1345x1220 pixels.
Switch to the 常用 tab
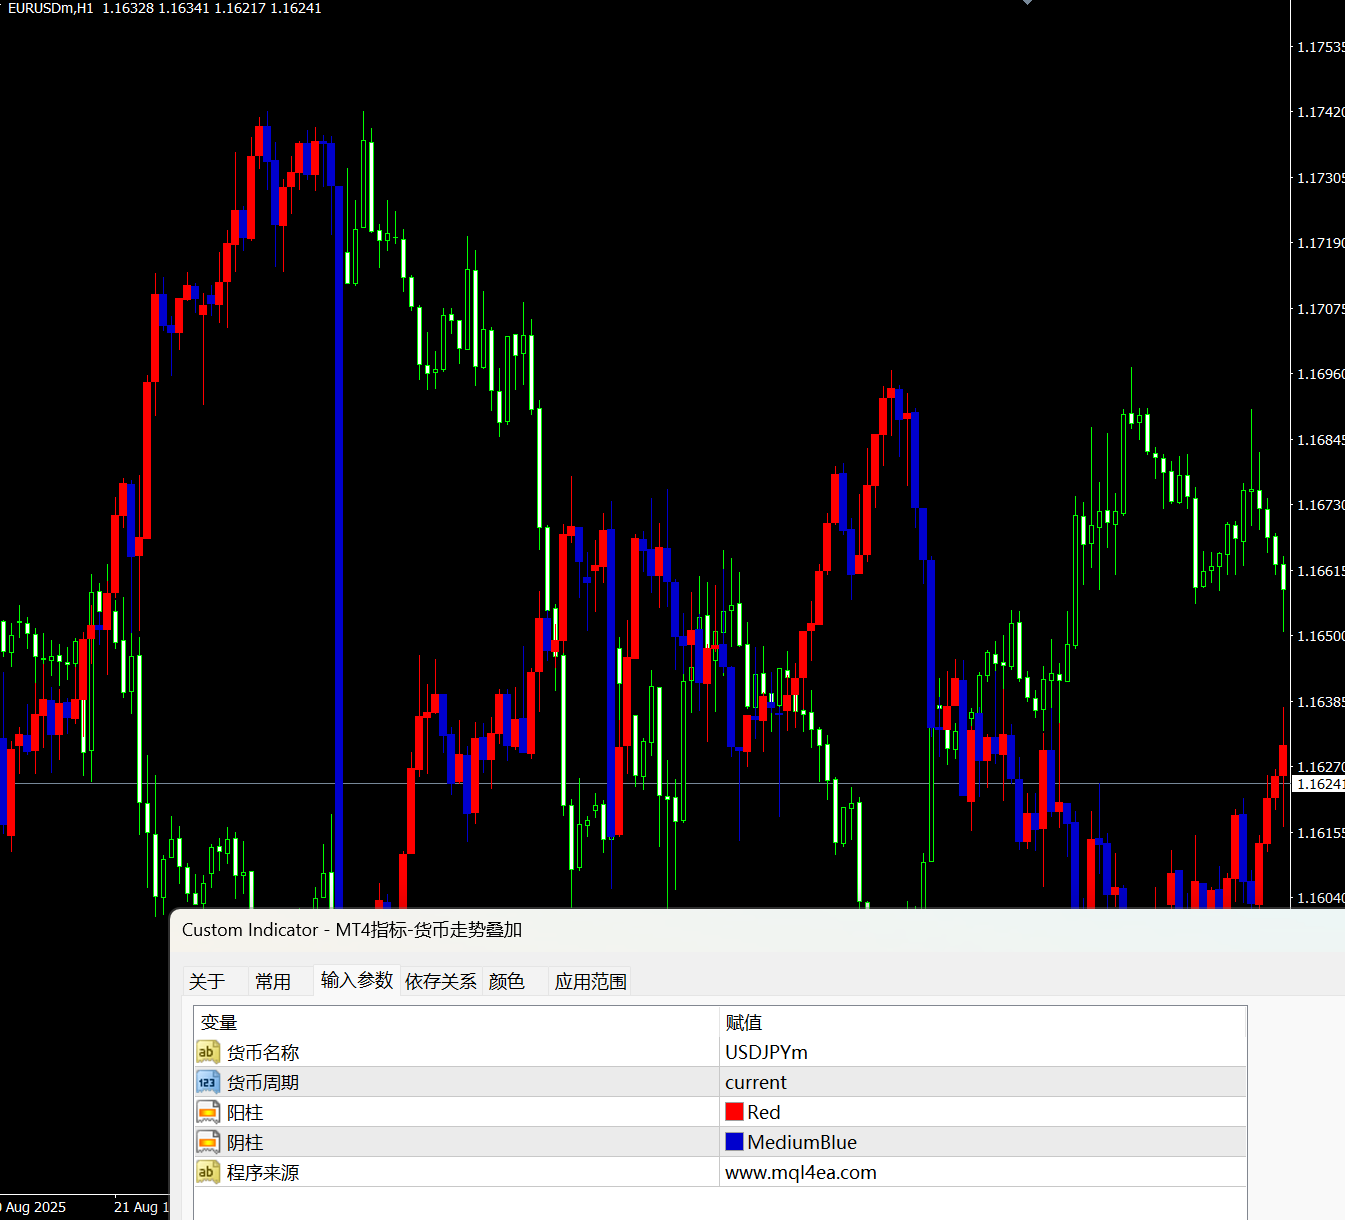(273, 982)
